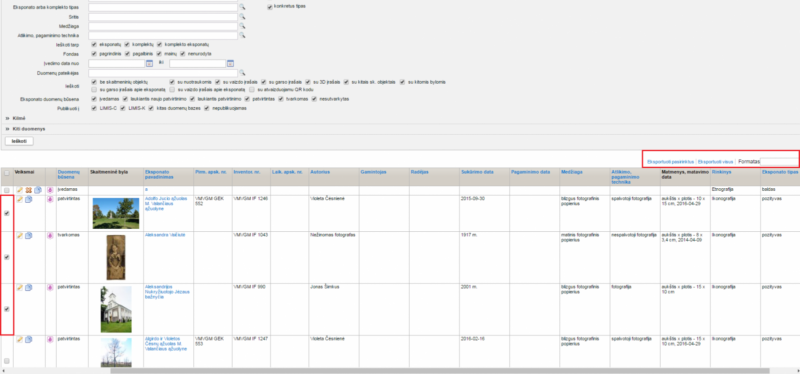
Task: Open the church photo thumbnail
Action: pos(116,309)
